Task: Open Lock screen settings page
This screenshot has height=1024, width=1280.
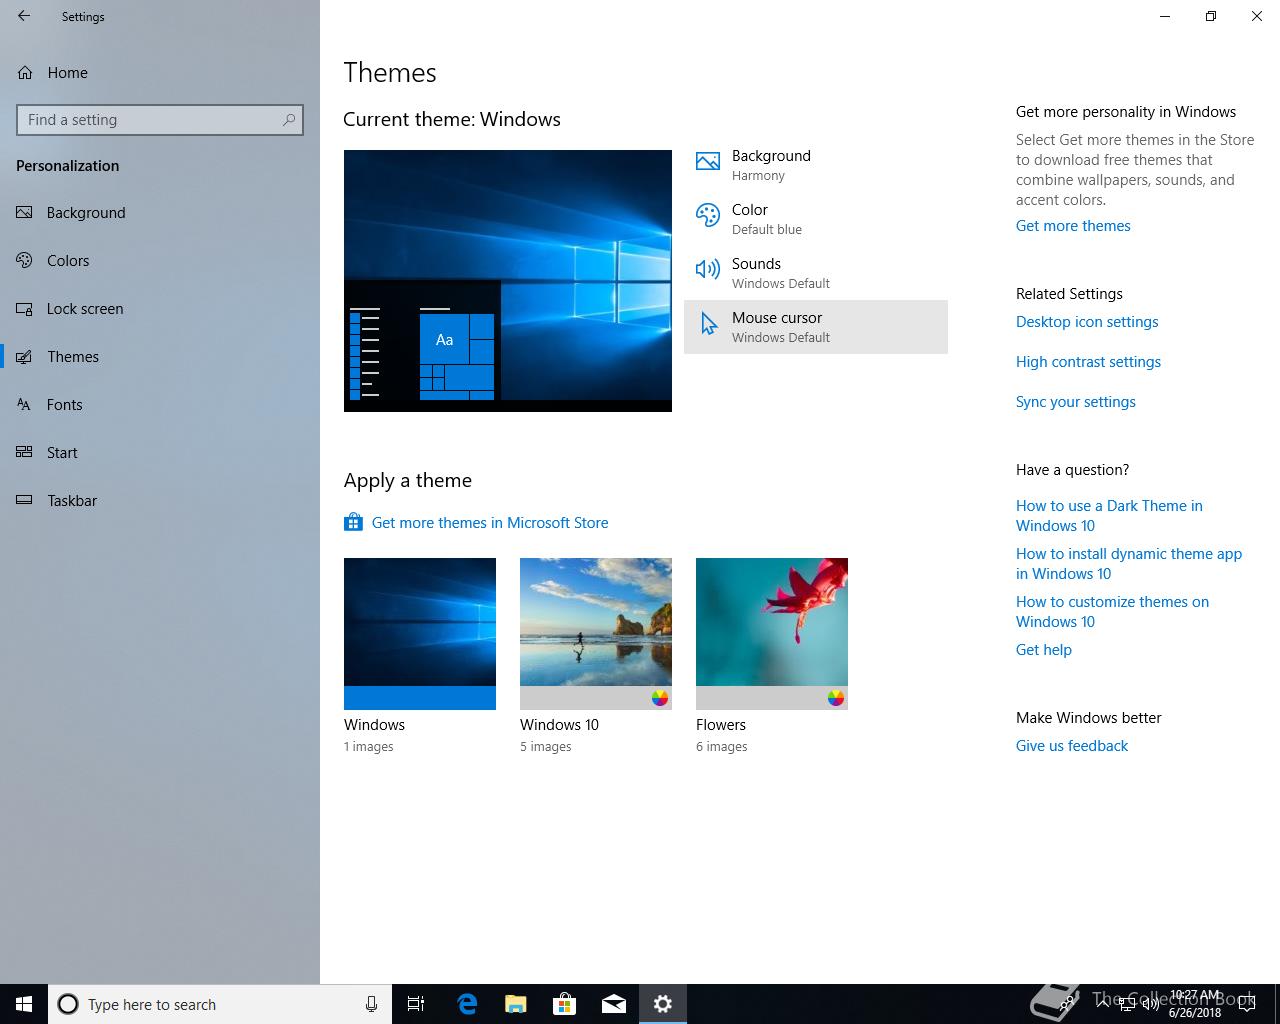Action: click(160, 309)
